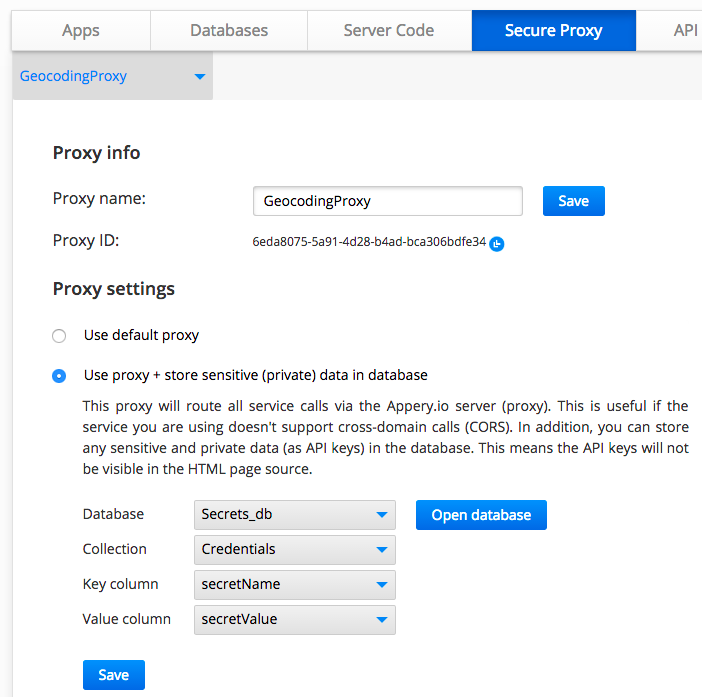The image size is (702, 697).
Task: Open the Server Code tab
Action: click(388, 30)
